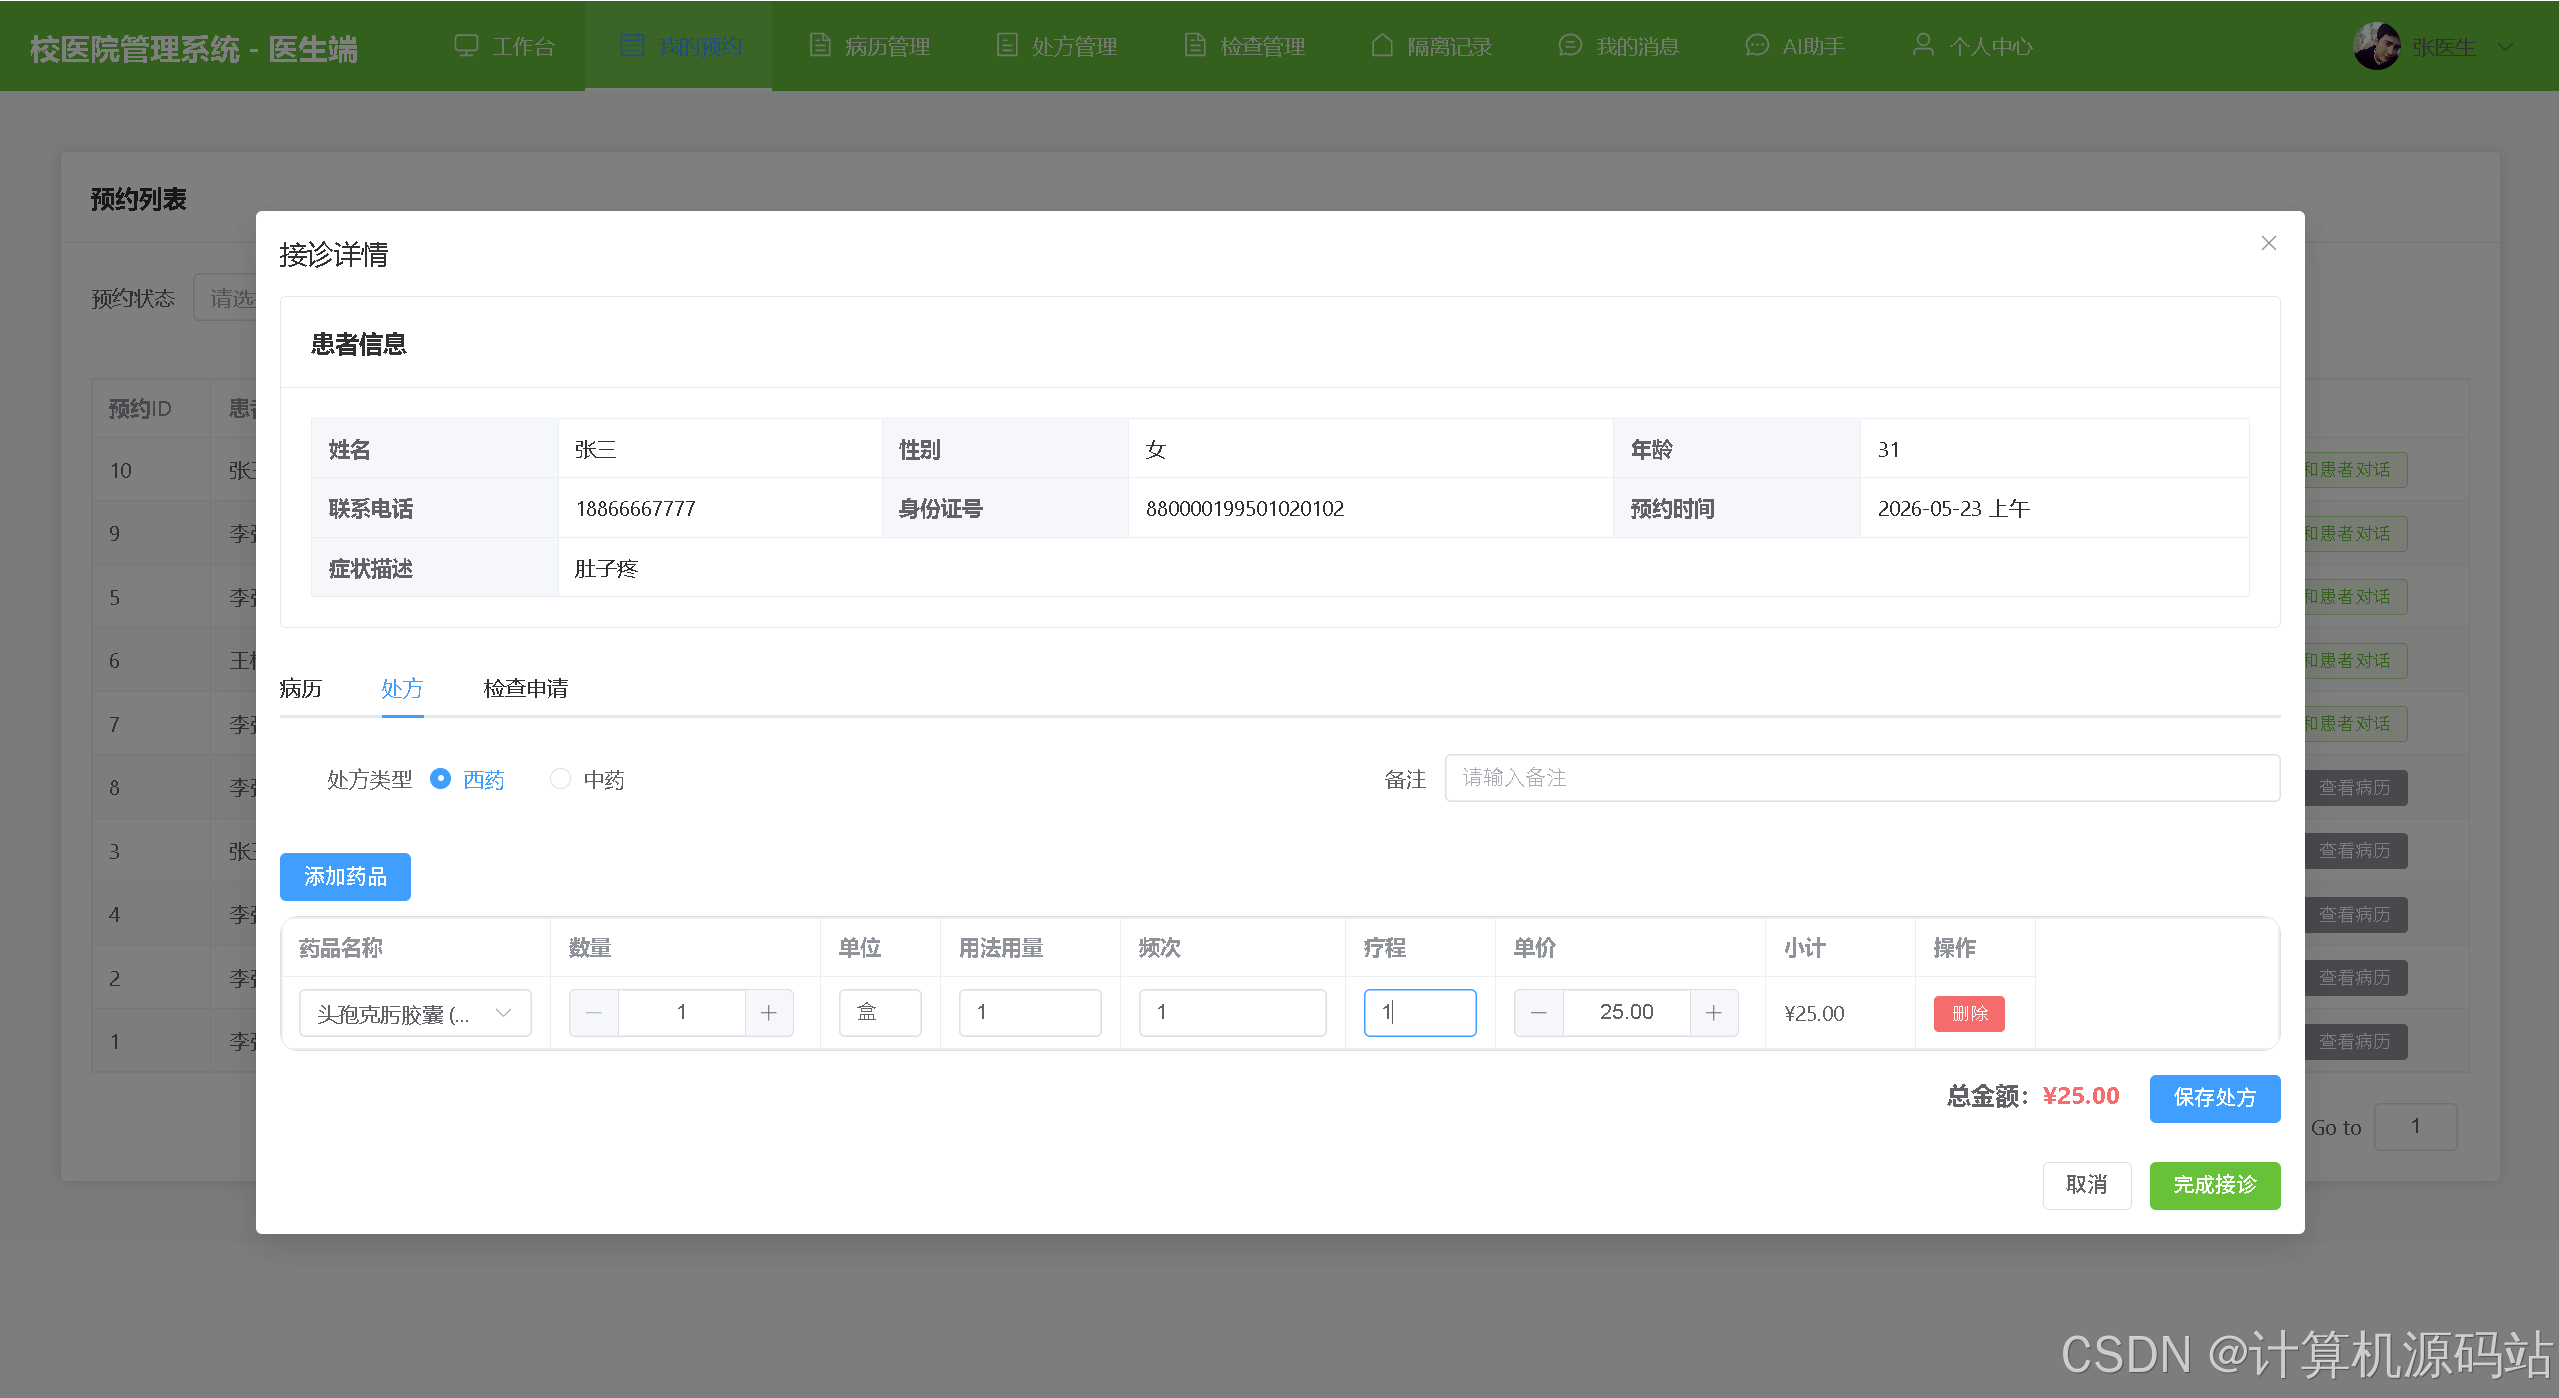This screenshot has height=1398, width=2559.
Task: Click the 我的预约 calendar icon
Action: click(x=632, y=46)
